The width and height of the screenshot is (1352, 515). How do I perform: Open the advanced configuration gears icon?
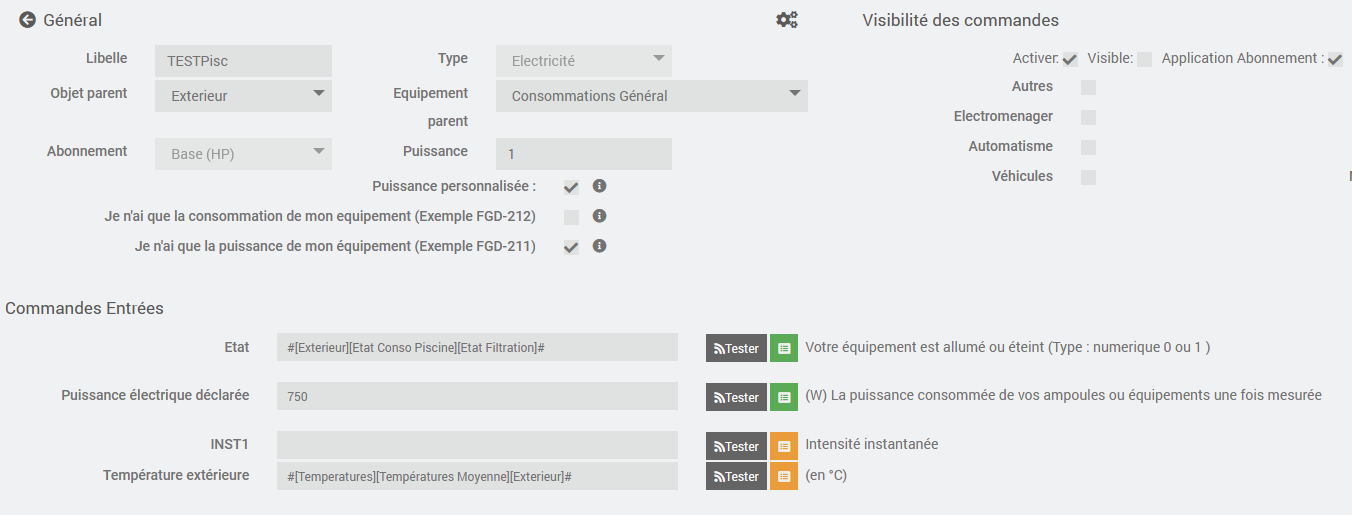click(x=787, y=20)
